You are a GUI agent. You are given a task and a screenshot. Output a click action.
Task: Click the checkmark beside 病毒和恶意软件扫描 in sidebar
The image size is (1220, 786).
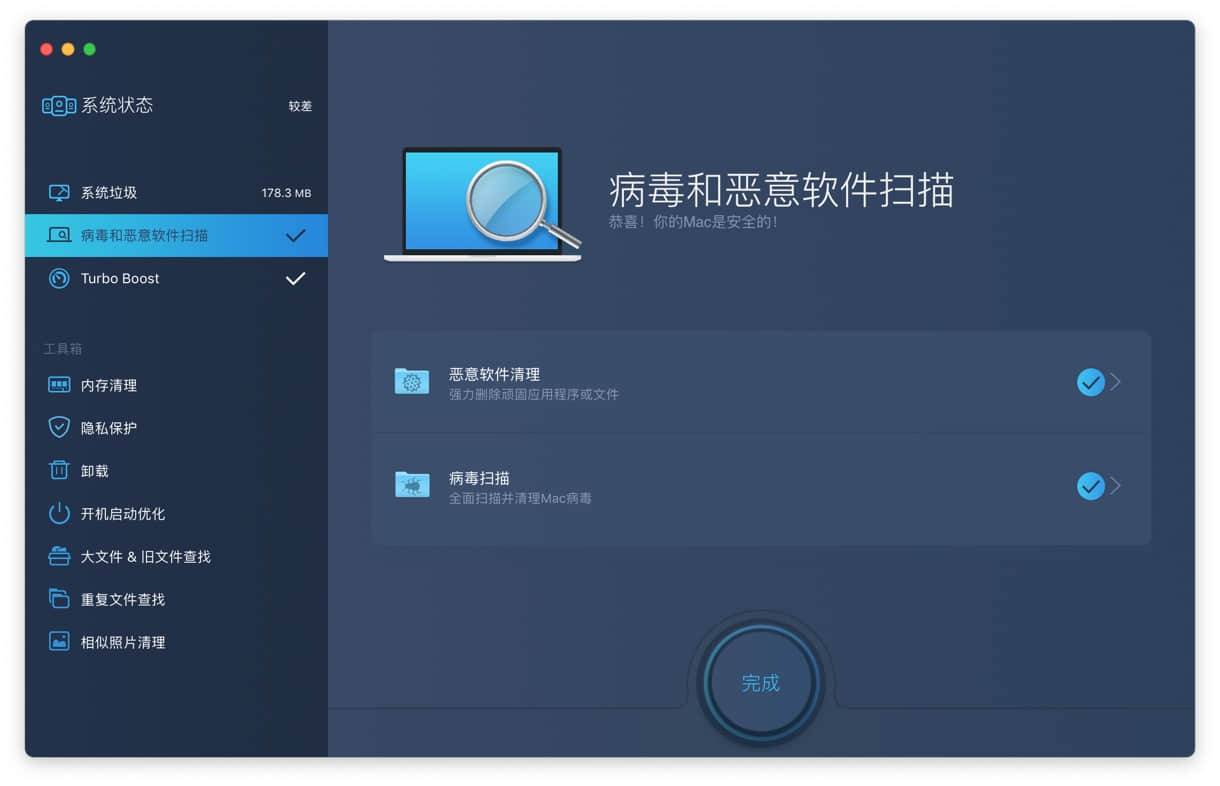click(x=295, y=236)
